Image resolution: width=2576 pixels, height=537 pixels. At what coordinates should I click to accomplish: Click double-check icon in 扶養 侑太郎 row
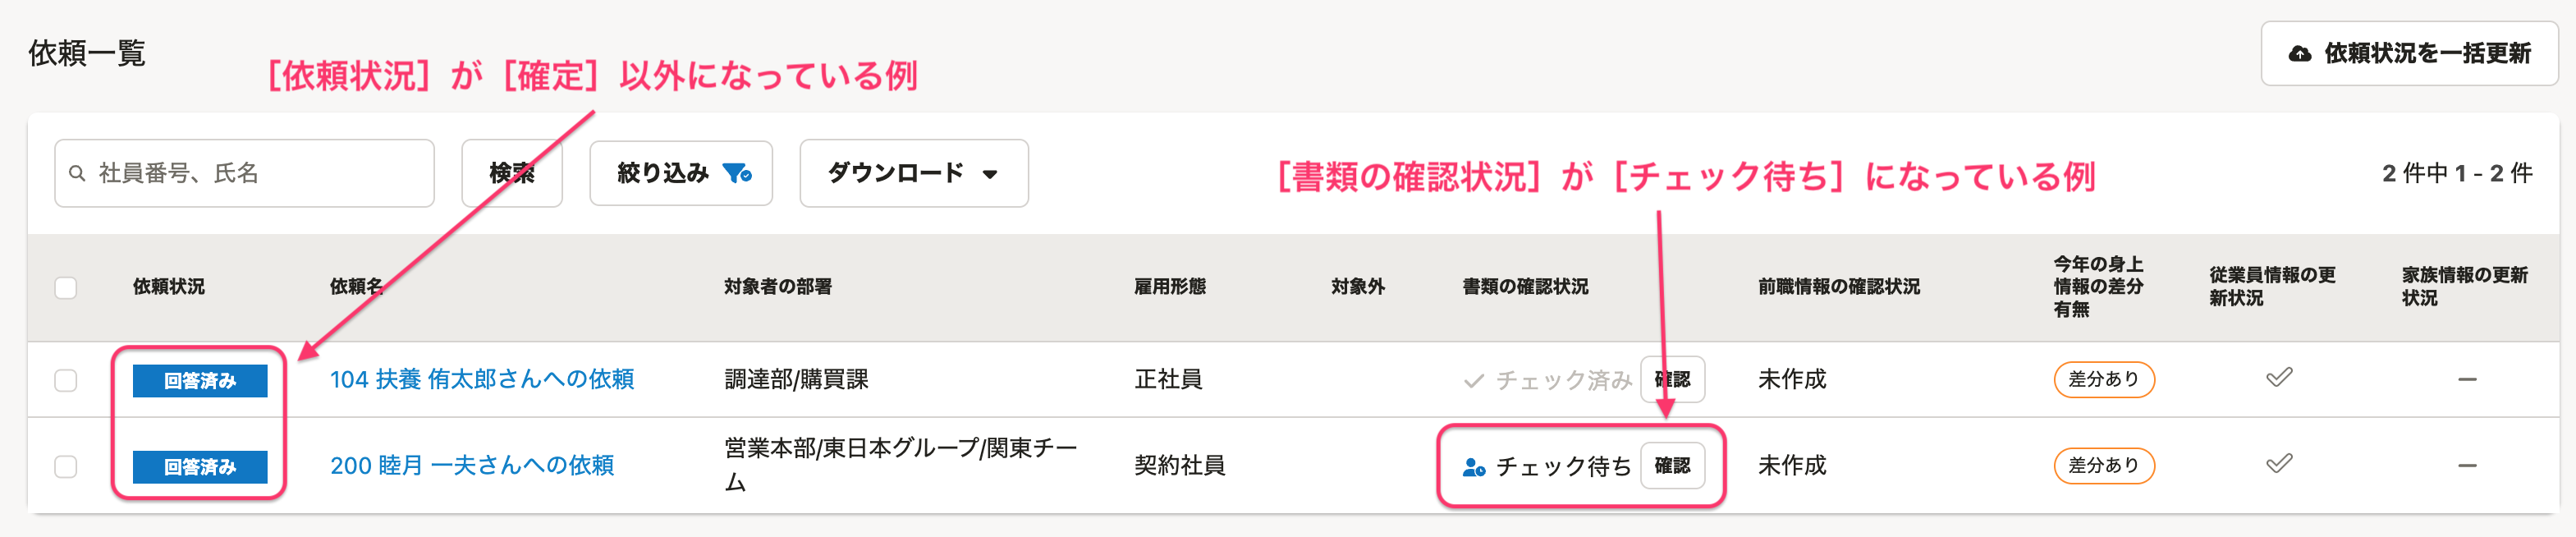tap(2279, 378)
